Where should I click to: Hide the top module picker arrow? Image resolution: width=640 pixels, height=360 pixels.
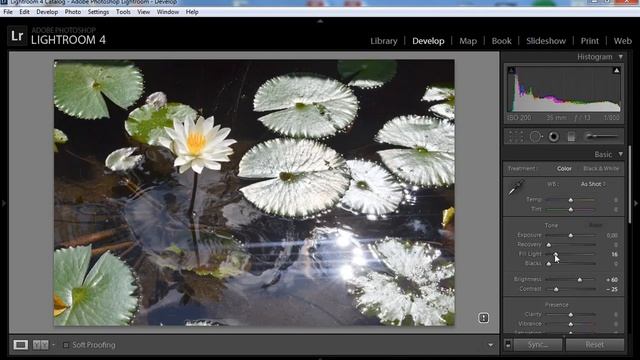pos(320,20)
